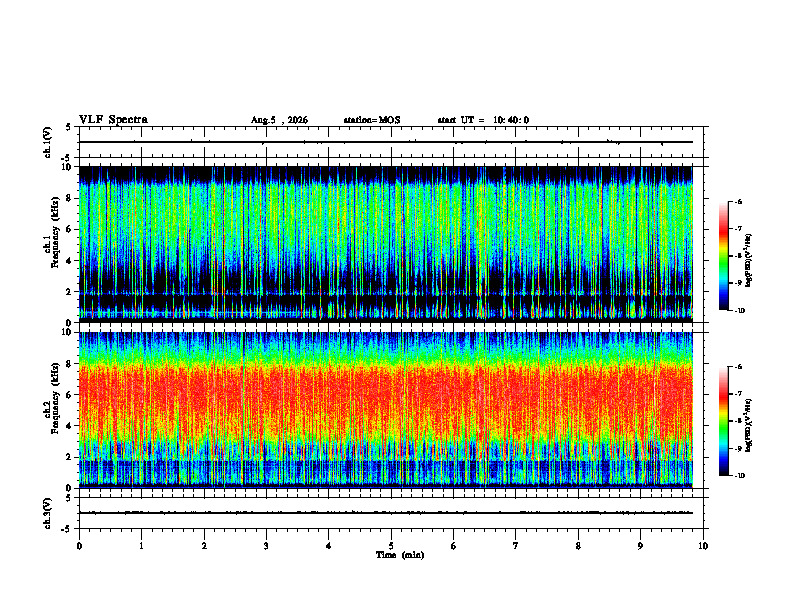Click the "VLF Spectra" plot title
Image resolution: width=792 pixels, height=612 pixels.
coord(113,120)
